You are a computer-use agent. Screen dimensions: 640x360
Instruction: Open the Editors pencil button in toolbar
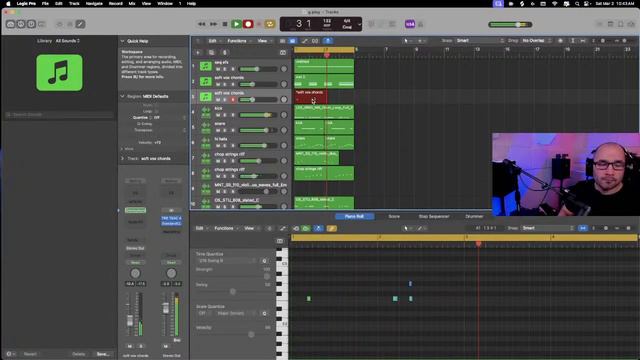[80, 24]
